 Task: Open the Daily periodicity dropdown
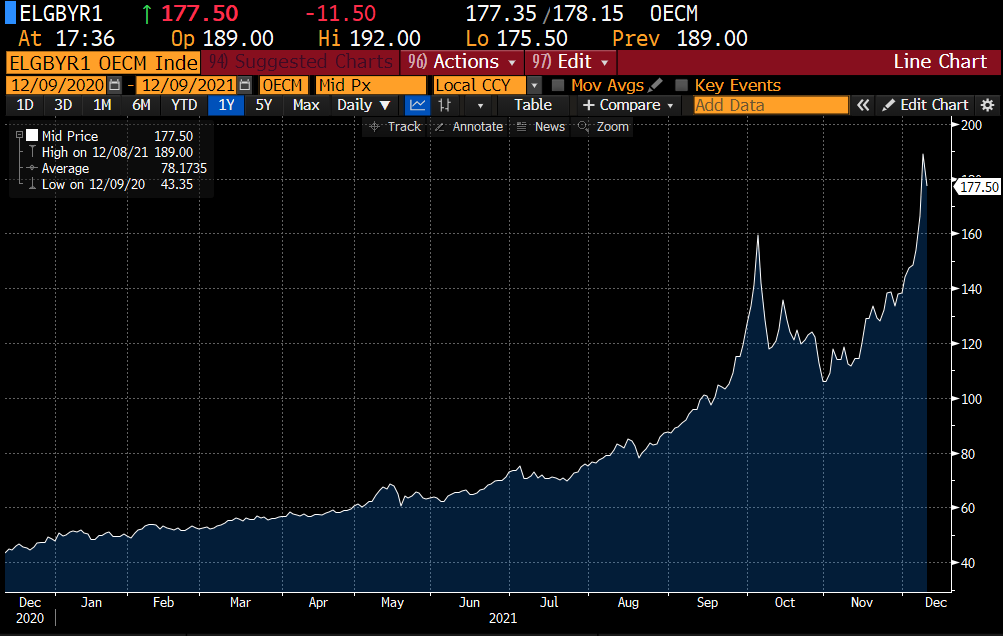point(364,105)
